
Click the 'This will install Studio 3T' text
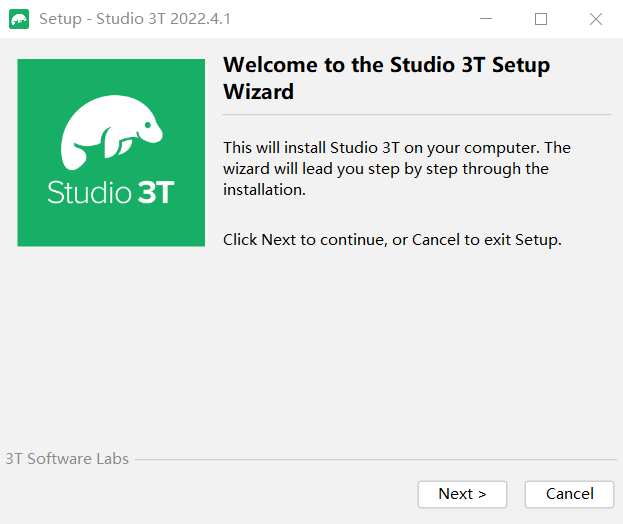coord(311,148)
